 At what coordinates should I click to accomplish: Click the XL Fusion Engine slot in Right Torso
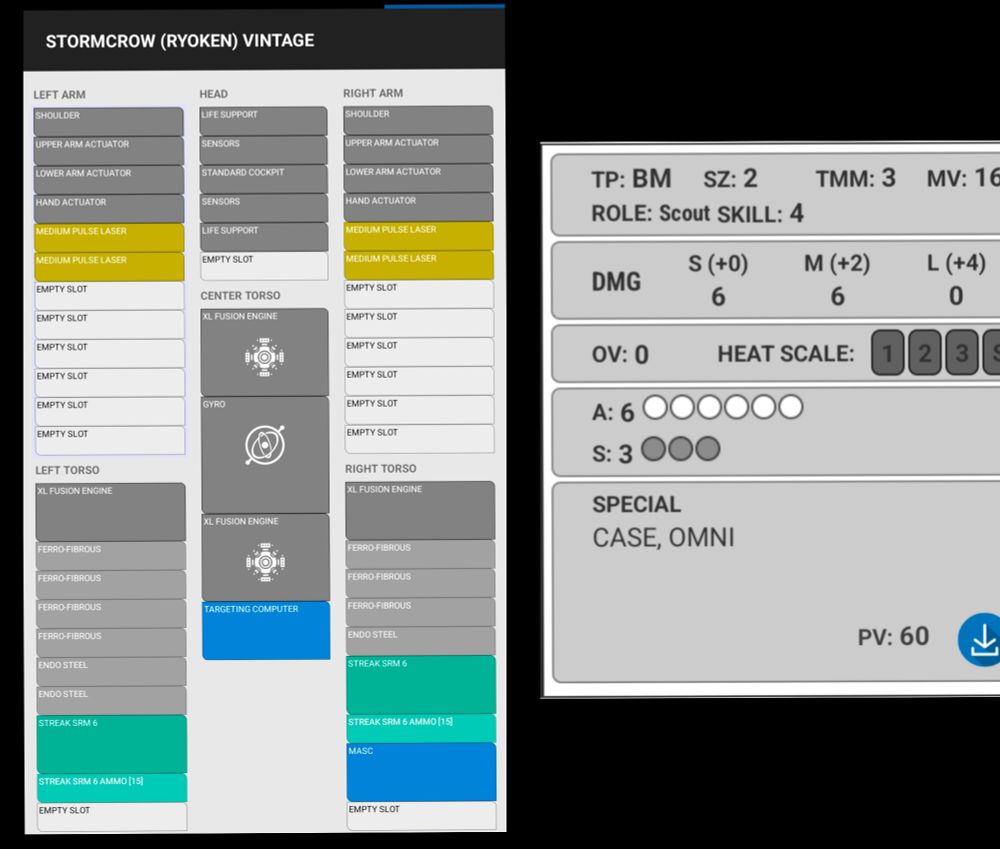pos(420,510)
